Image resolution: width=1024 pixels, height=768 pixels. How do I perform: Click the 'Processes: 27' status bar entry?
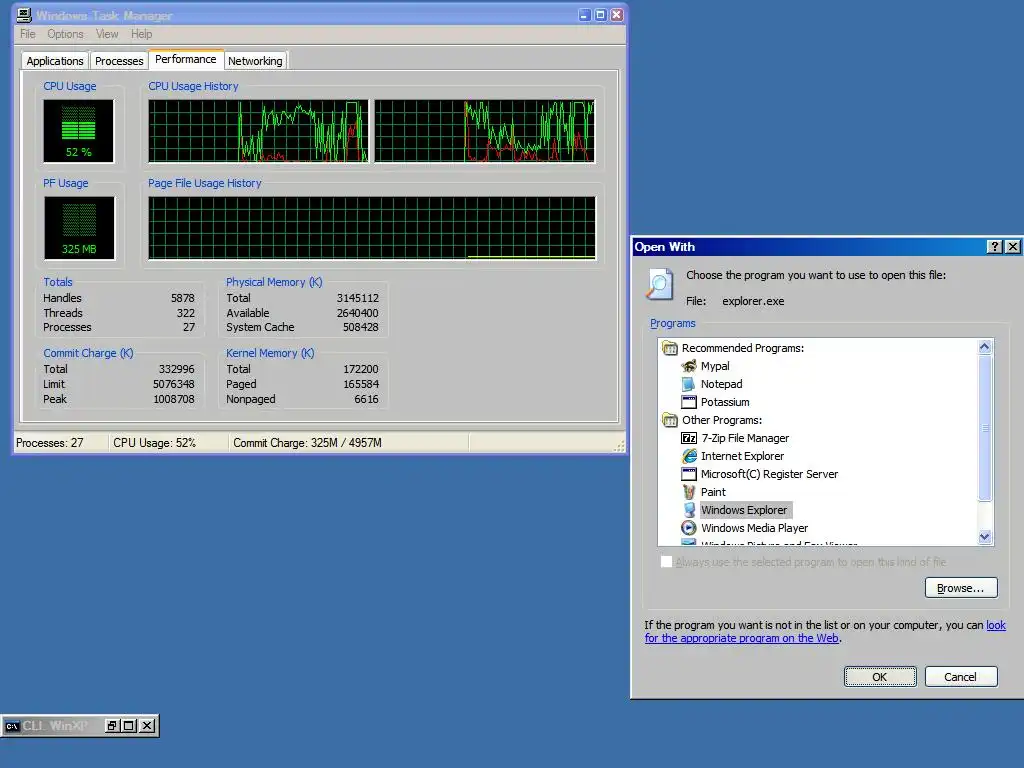50,443
